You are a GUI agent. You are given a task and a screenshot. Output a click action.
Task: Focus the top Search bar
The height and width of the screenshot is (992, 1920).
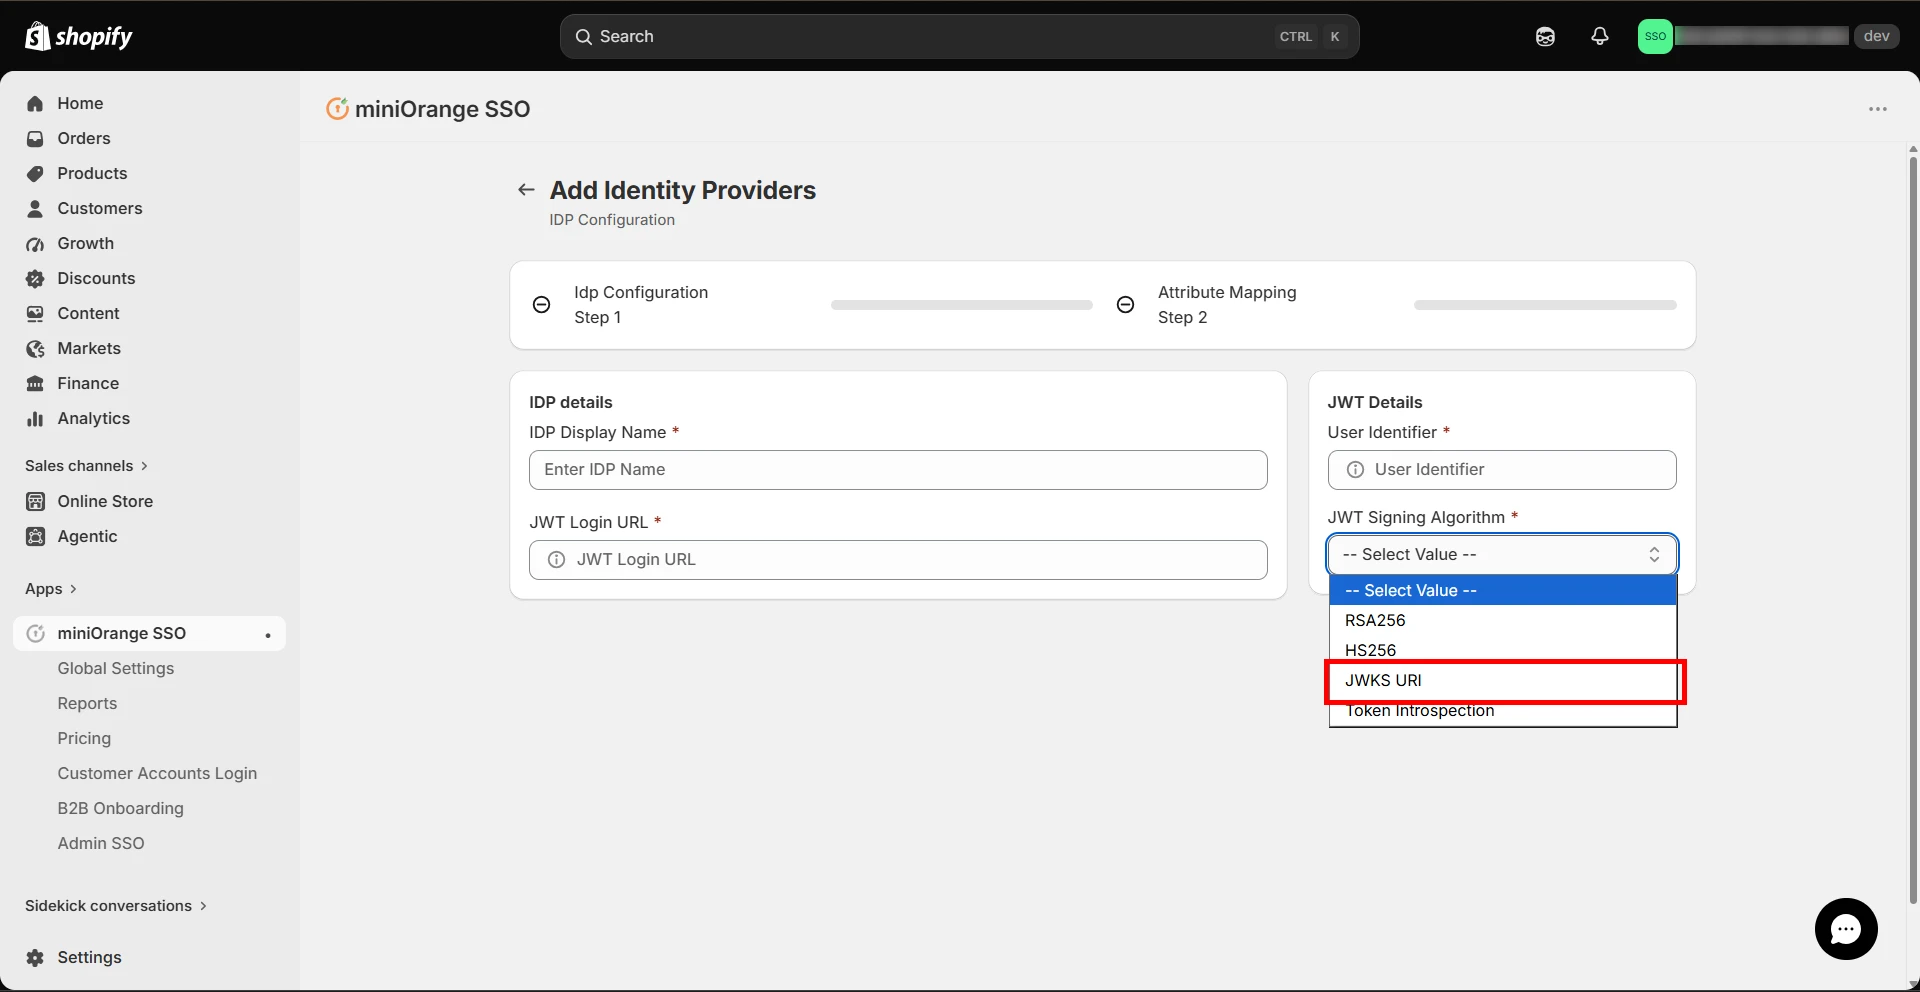tap(959, 37)
